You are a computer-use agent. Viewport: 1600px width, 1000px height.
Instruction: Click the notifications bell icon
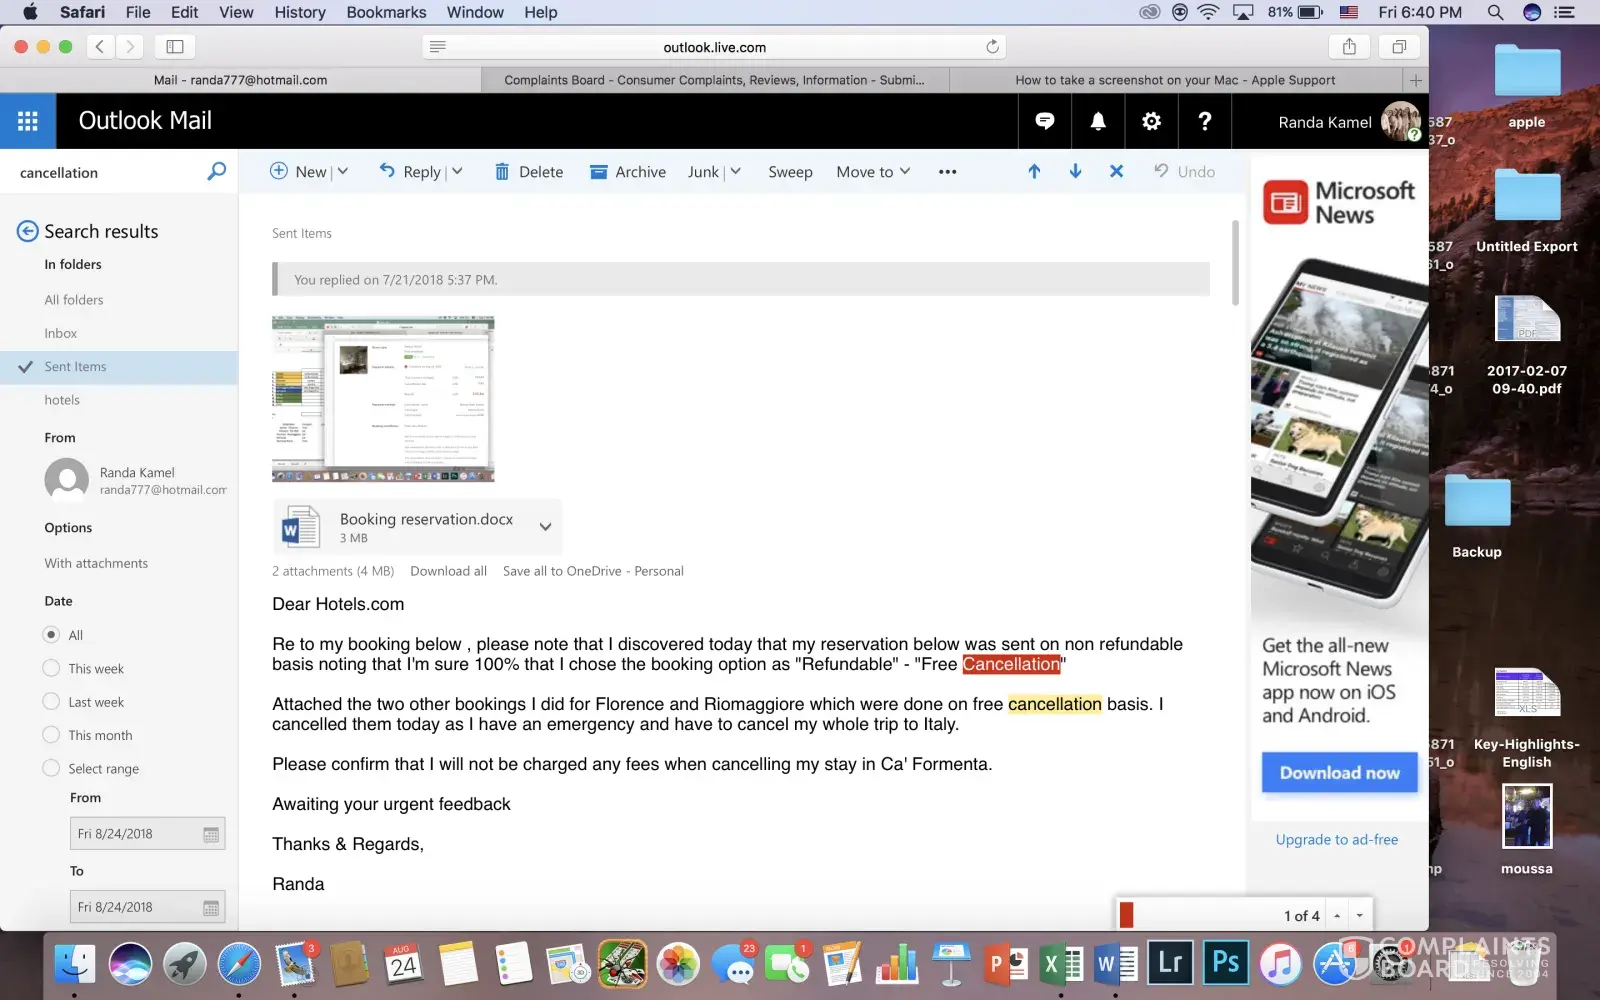(x=1098, y=121)
